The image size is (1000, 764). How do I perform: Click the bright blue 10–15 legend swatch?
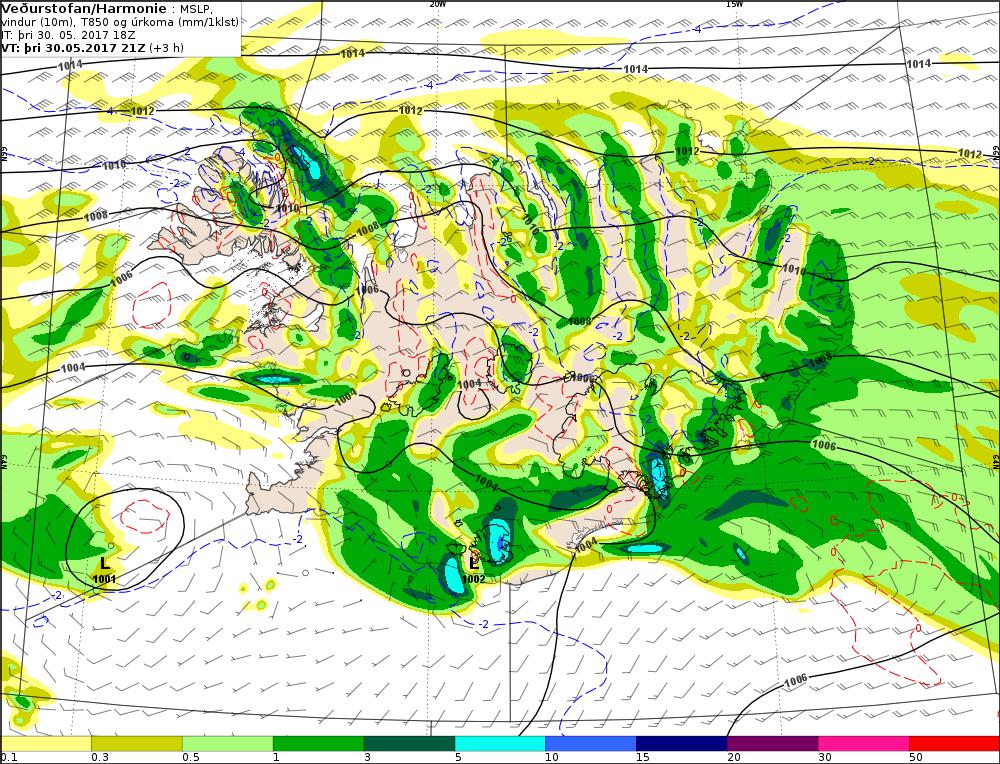pos(591,744)
